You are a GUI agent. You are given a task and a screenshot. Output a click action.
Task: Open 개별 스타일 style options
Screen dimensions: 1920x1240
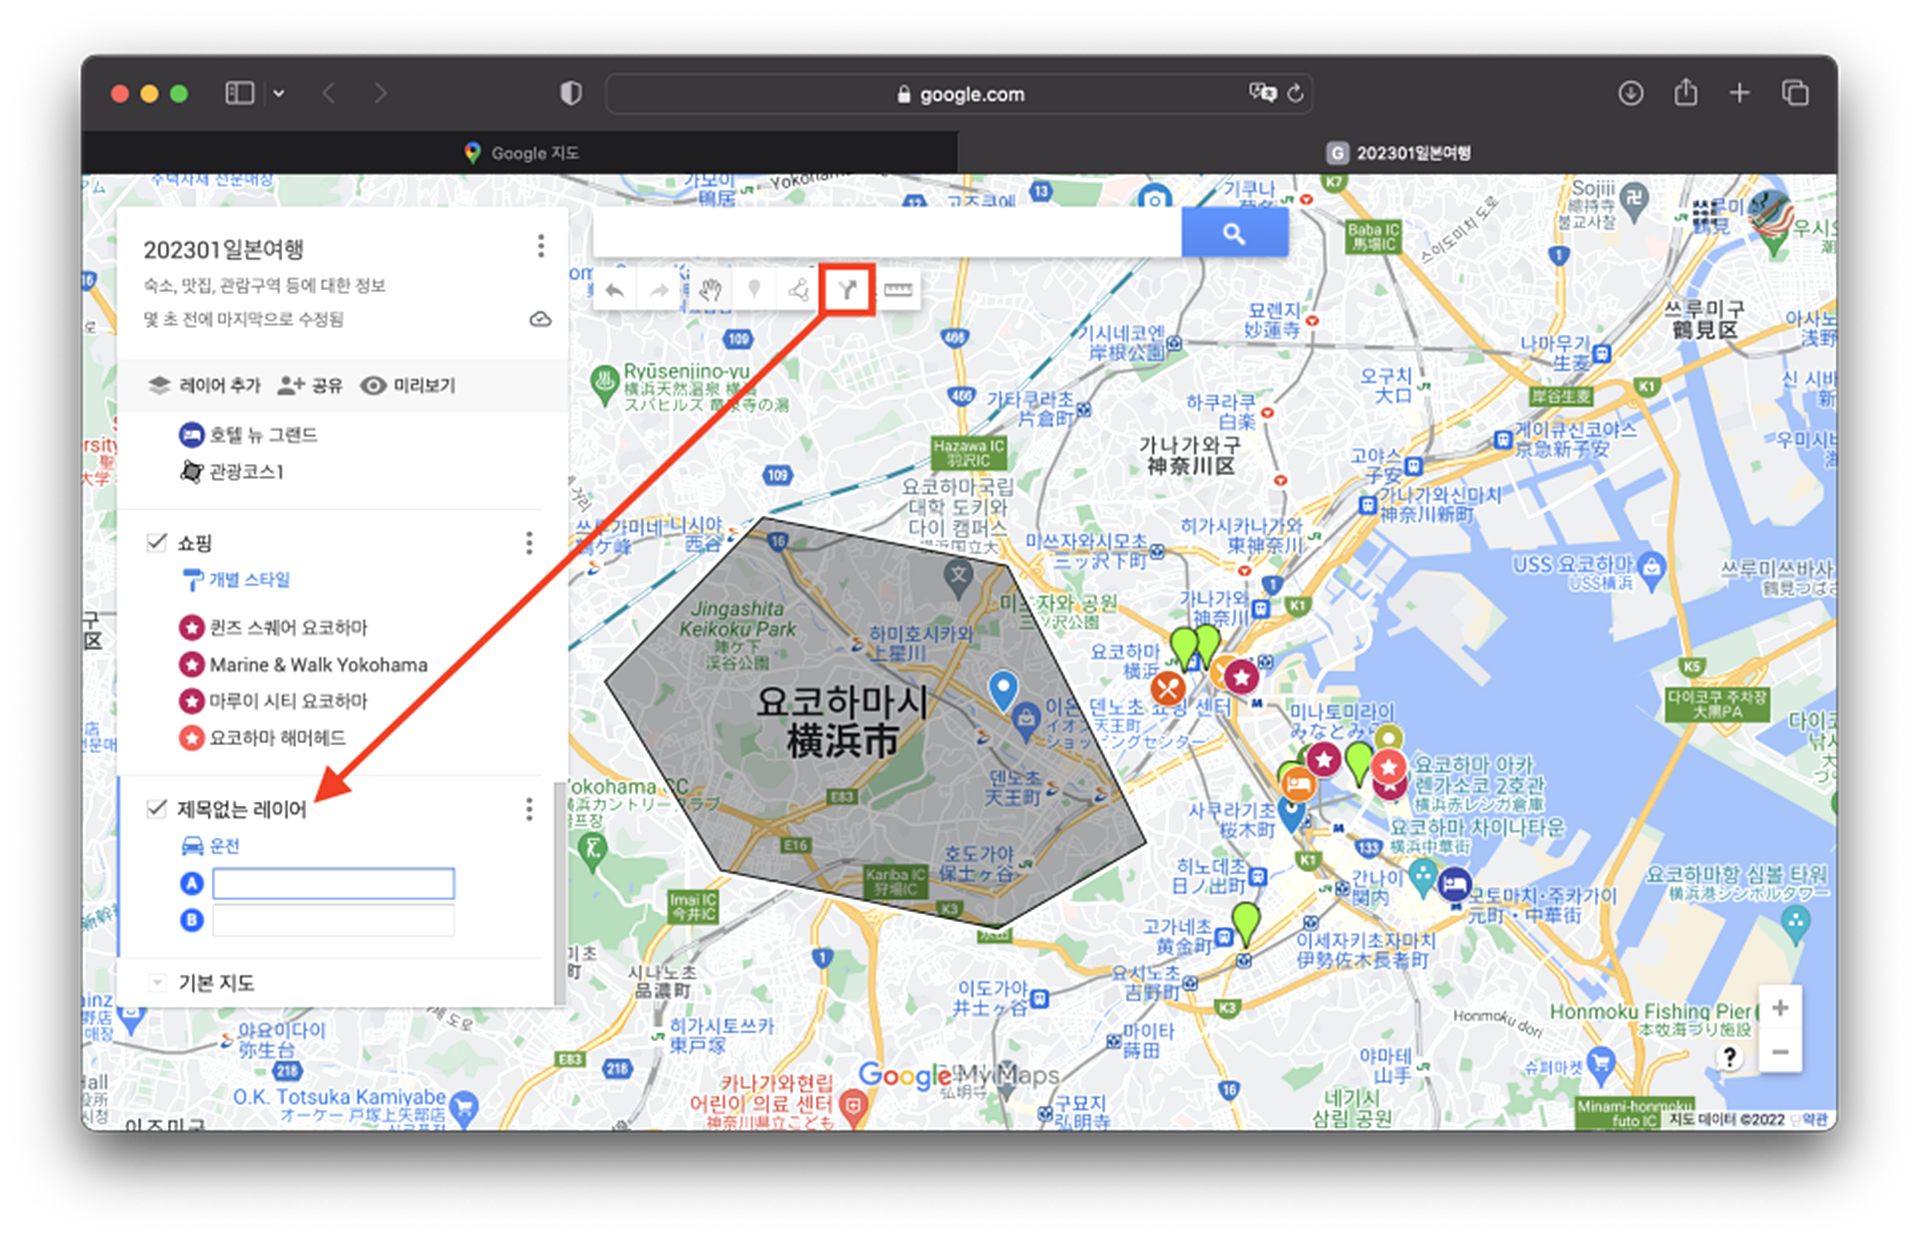[x=237, y=580]
